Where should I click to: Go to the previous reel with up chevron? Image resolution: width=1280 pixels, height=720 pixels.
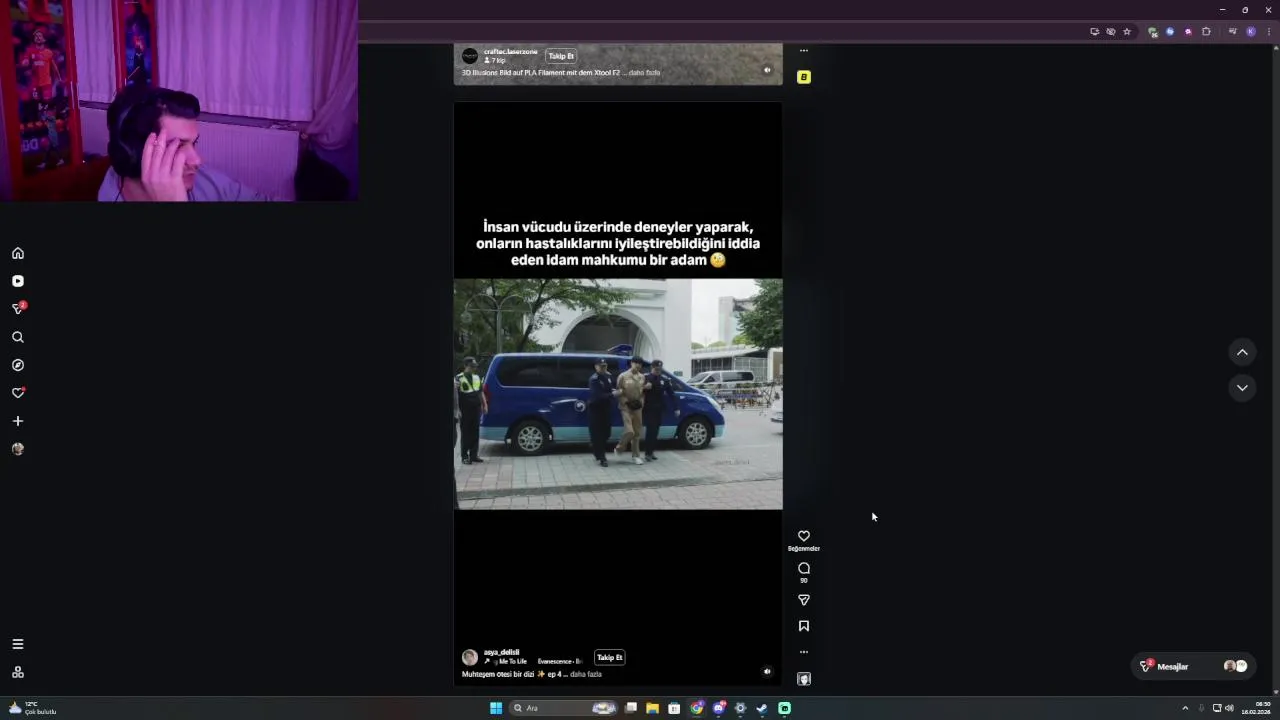point(1242,352)
